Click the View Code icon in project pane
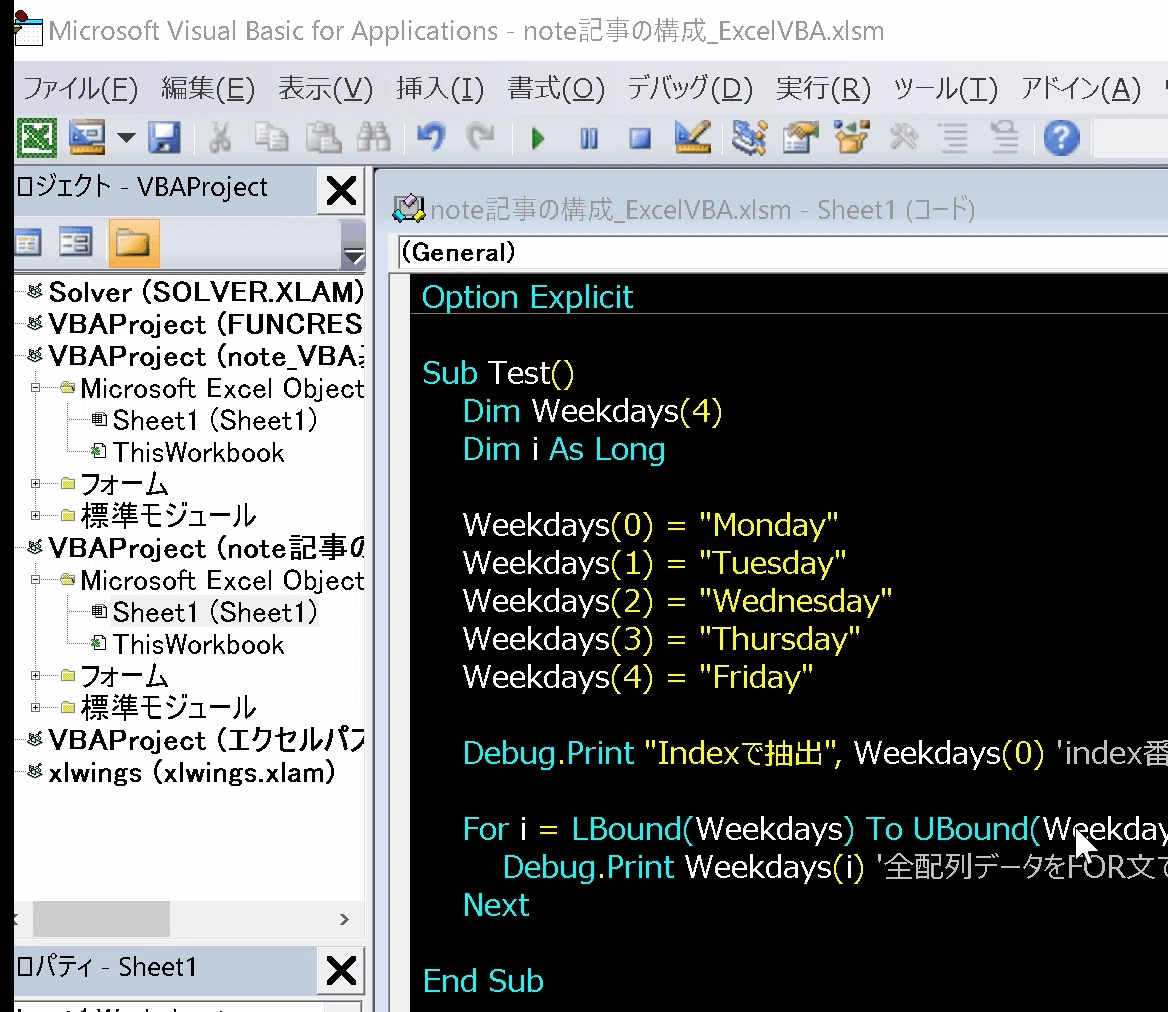 click(28, 244)
